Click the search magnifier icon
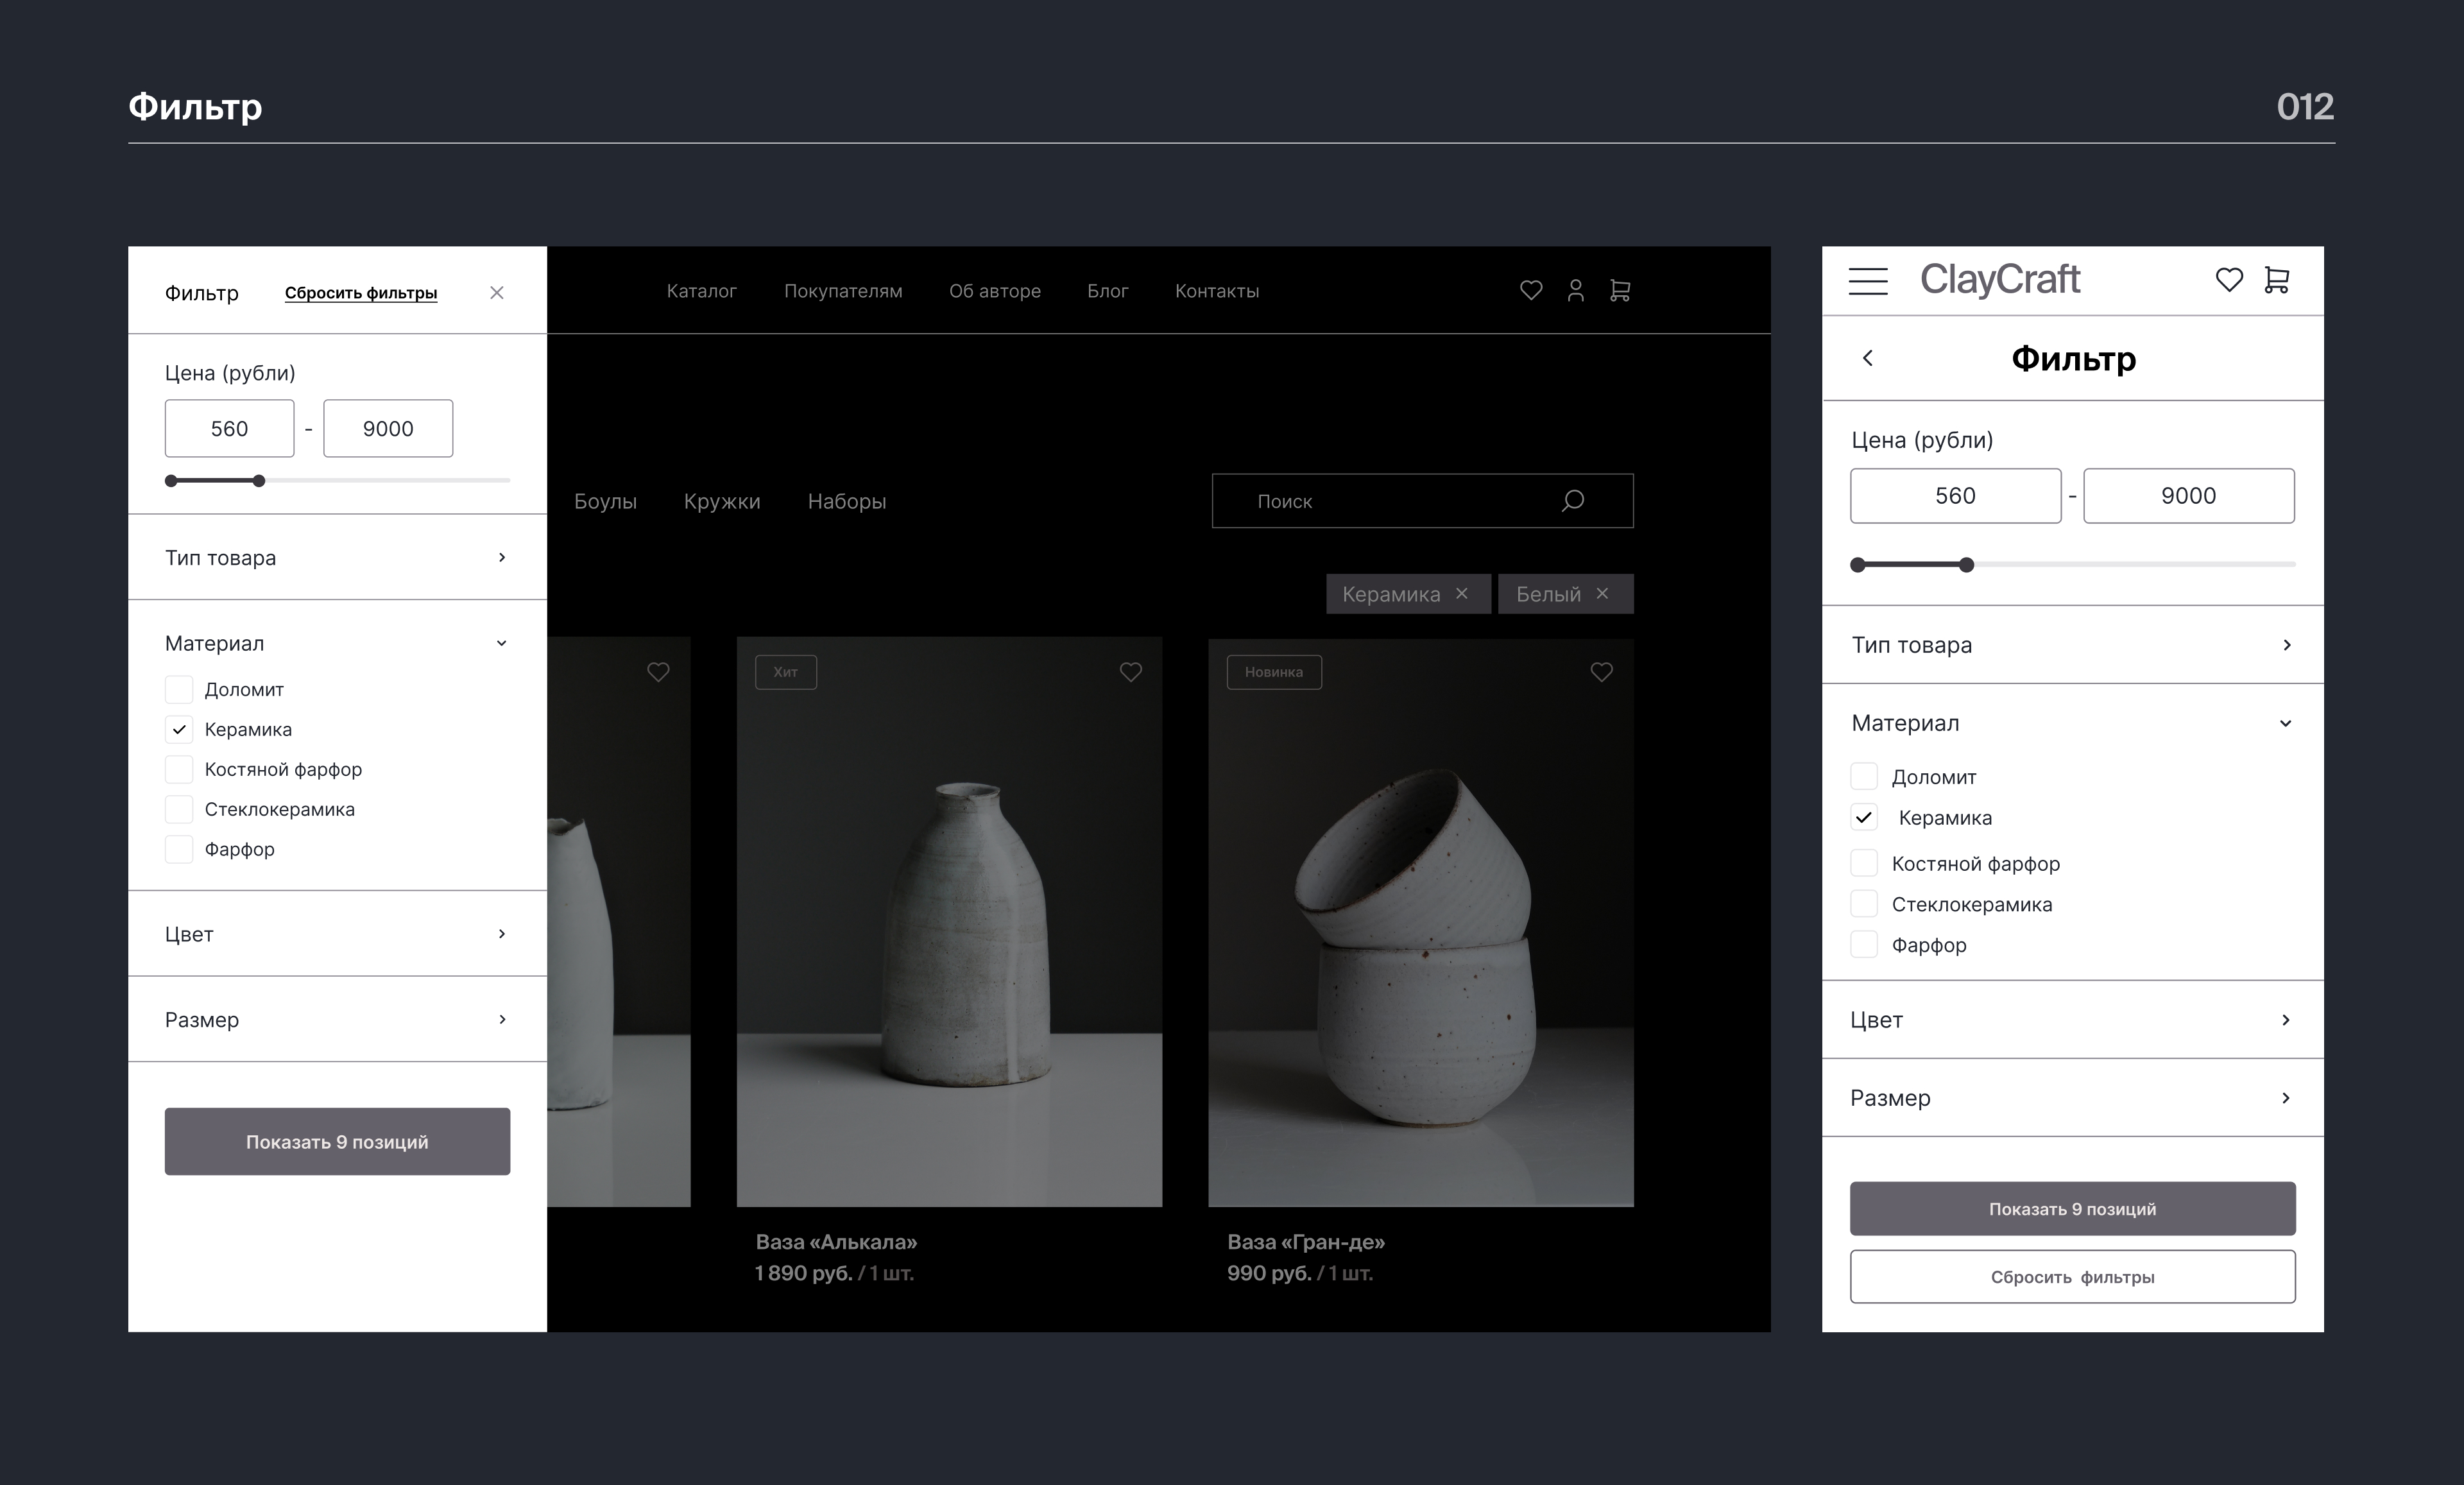Screen dimensions: 2464x1485 1573,500
